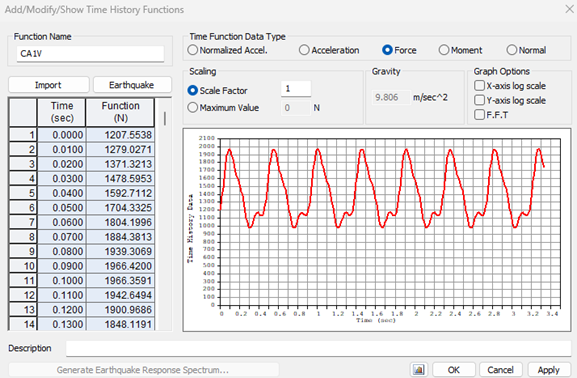This screenshot has height=378, width=577.
Task: Confirm with the OK button
Action: click(x=453, y=370)
